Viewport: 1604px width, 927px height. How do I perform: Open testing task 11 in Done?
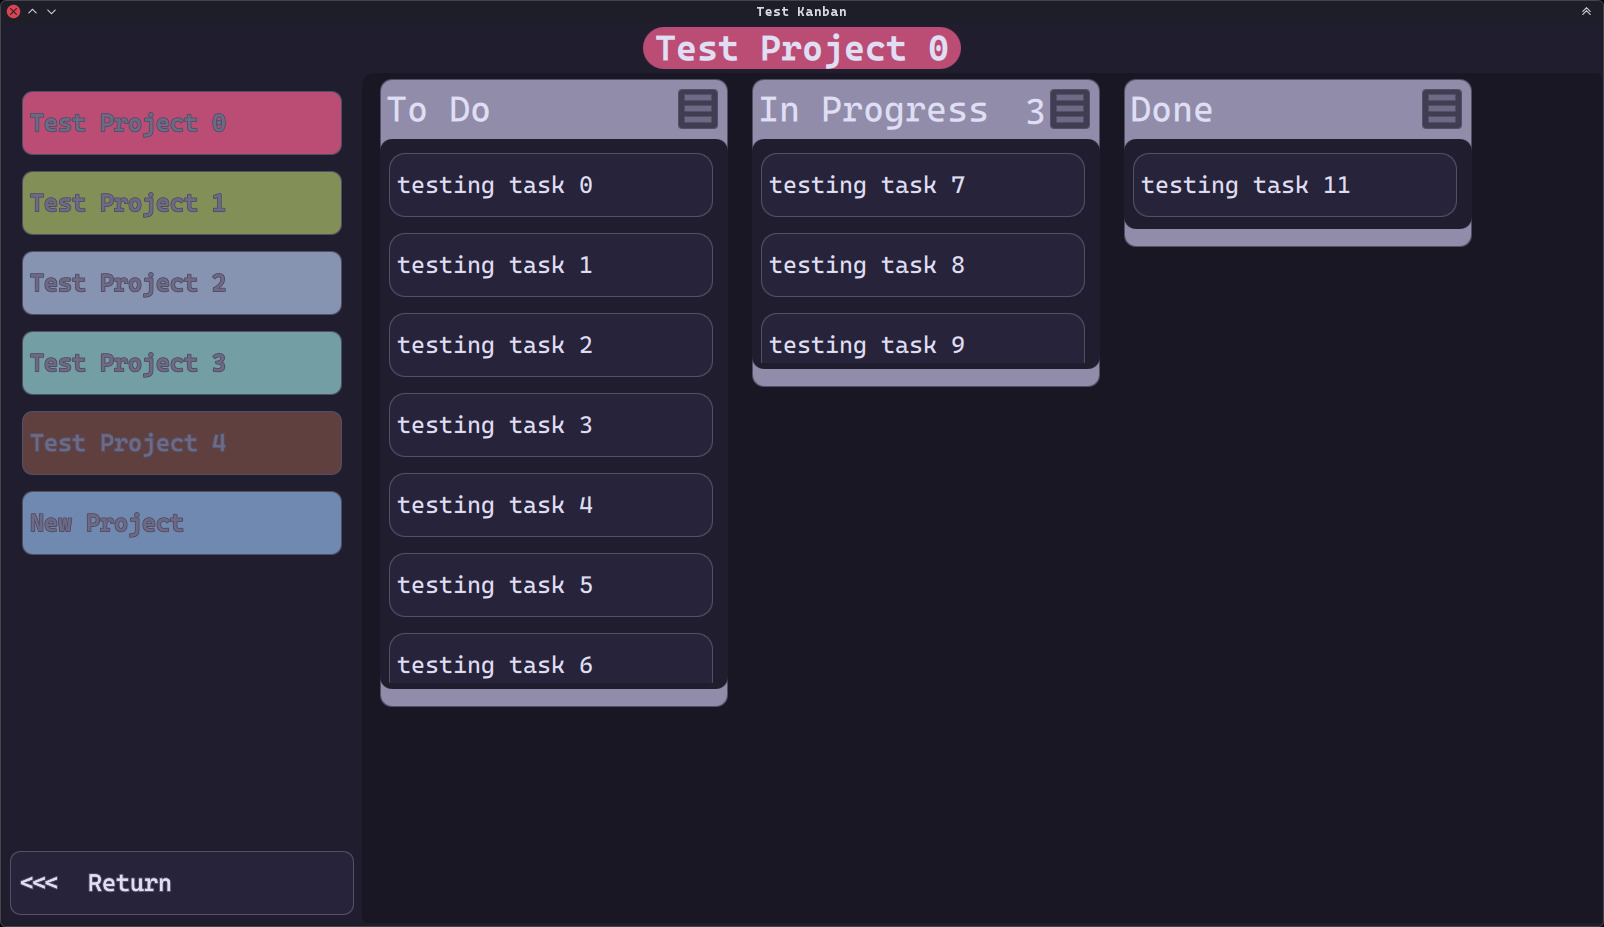pyautogui.click(x=1294, y=185)
